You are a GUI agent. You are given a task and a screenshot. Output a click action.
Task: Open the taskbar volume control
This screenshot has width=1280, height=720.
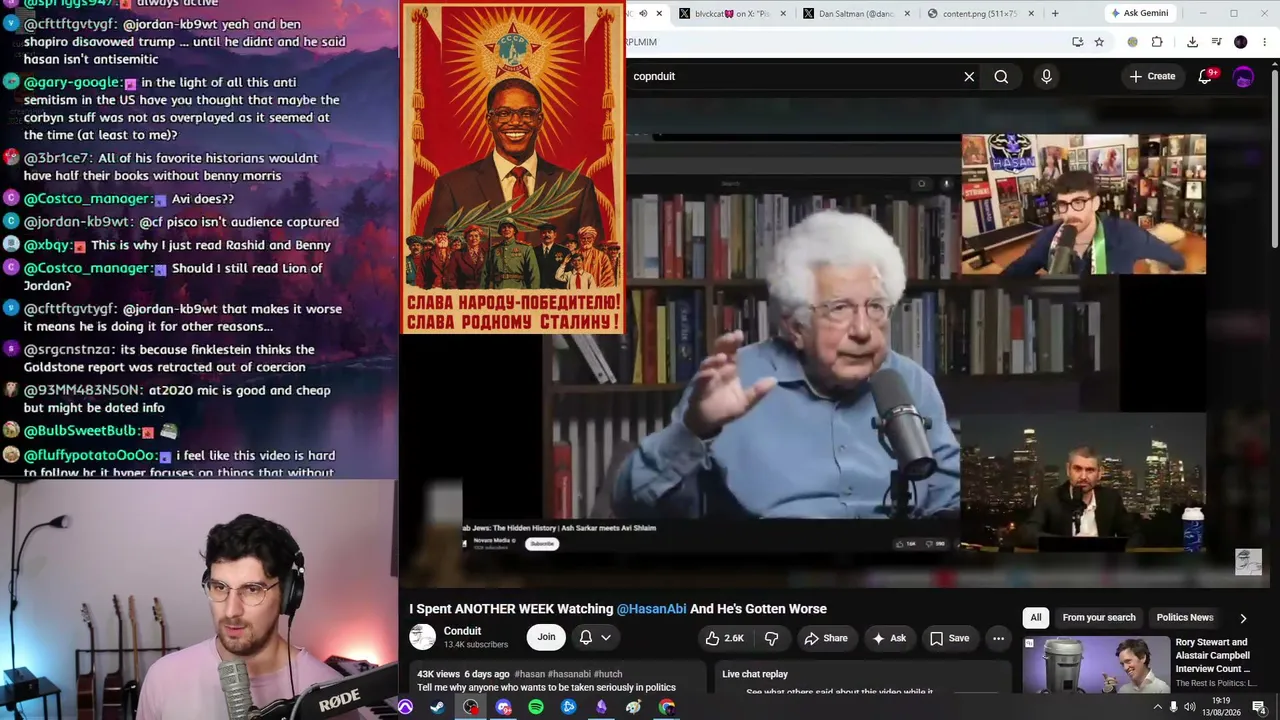[1191, 707]
